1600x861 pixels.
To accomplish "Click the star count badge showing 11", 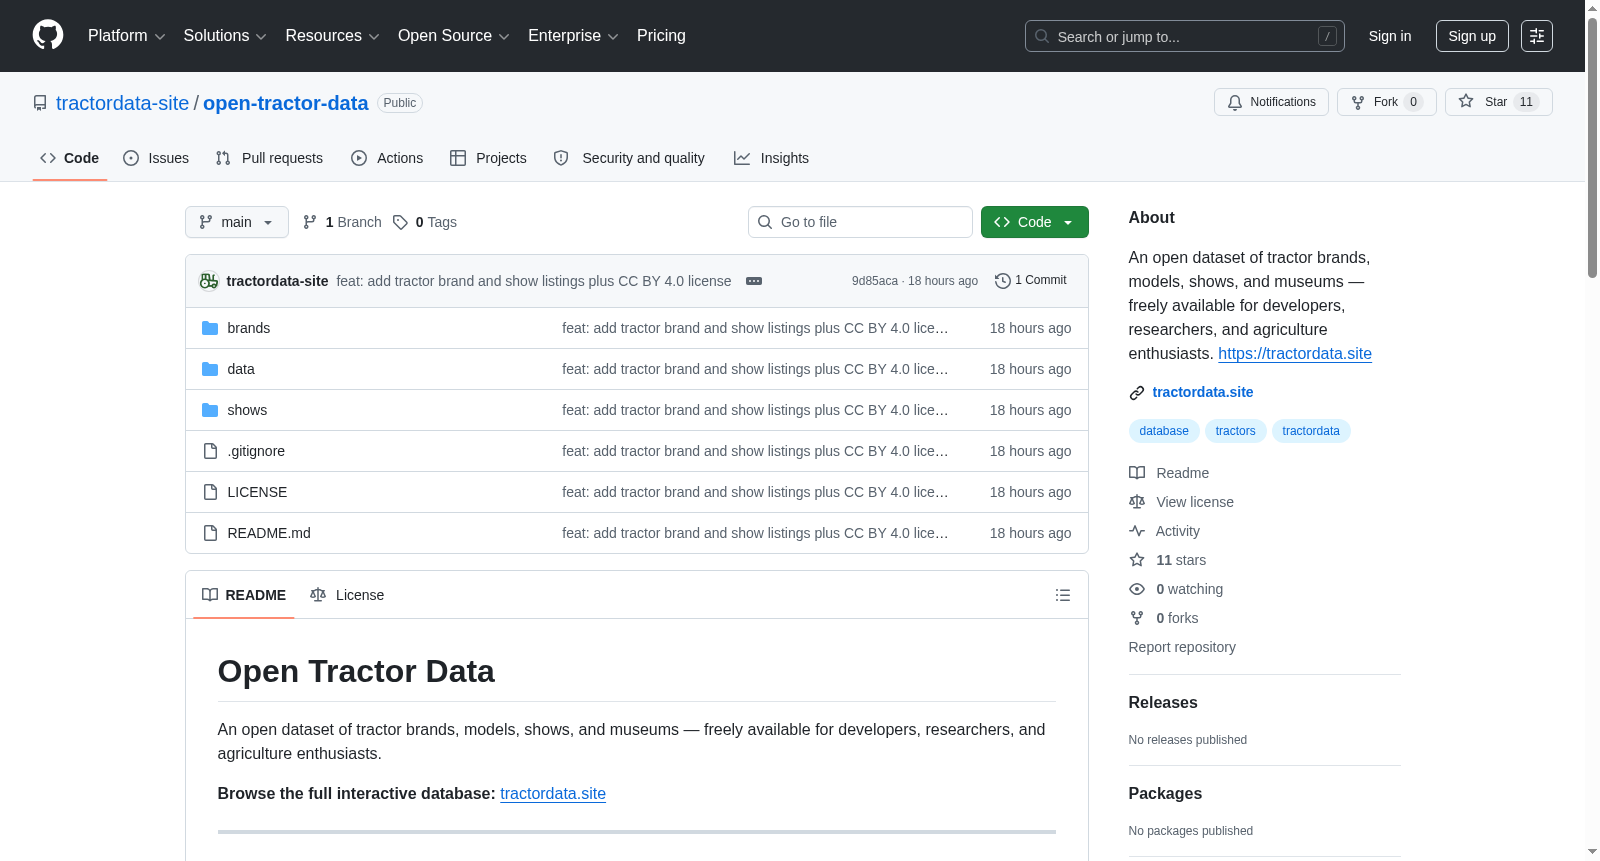I will [1526, 102].
